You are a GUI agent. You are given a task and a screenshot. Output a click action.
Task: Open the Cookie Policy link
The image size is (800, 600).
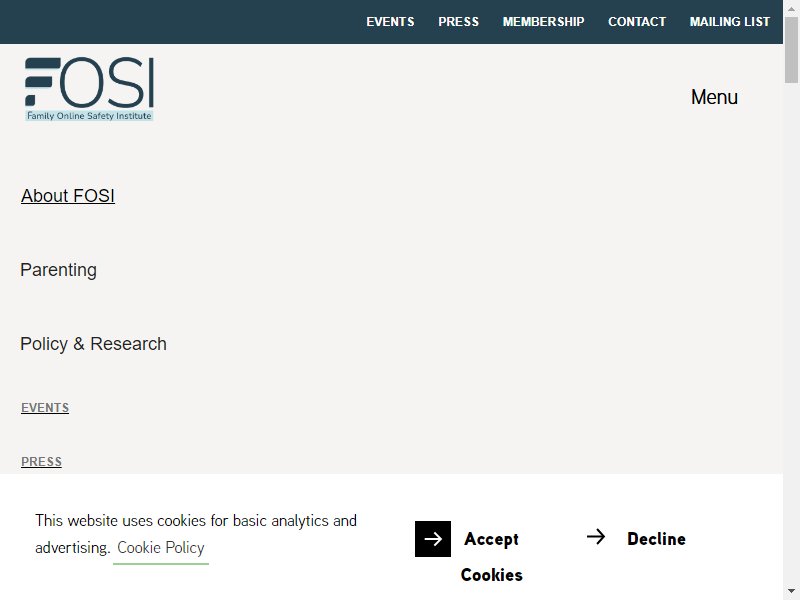161,547
